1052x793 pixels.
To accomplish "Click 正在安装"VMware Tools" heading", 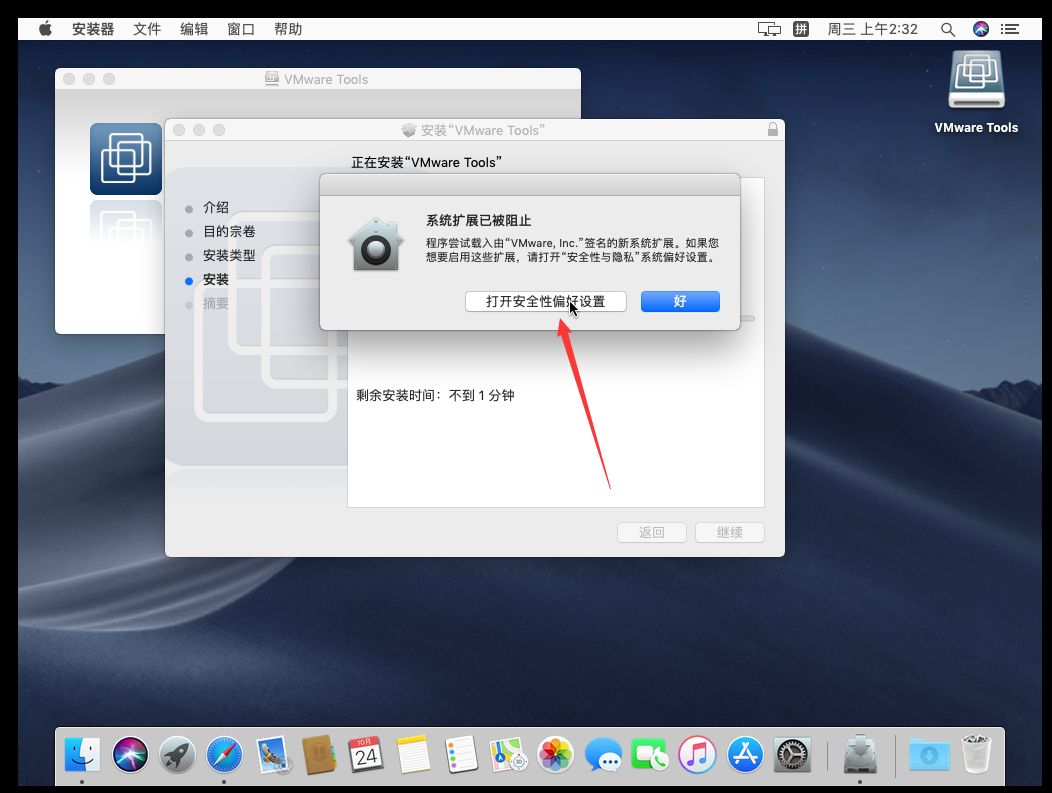I will (426, 162).
